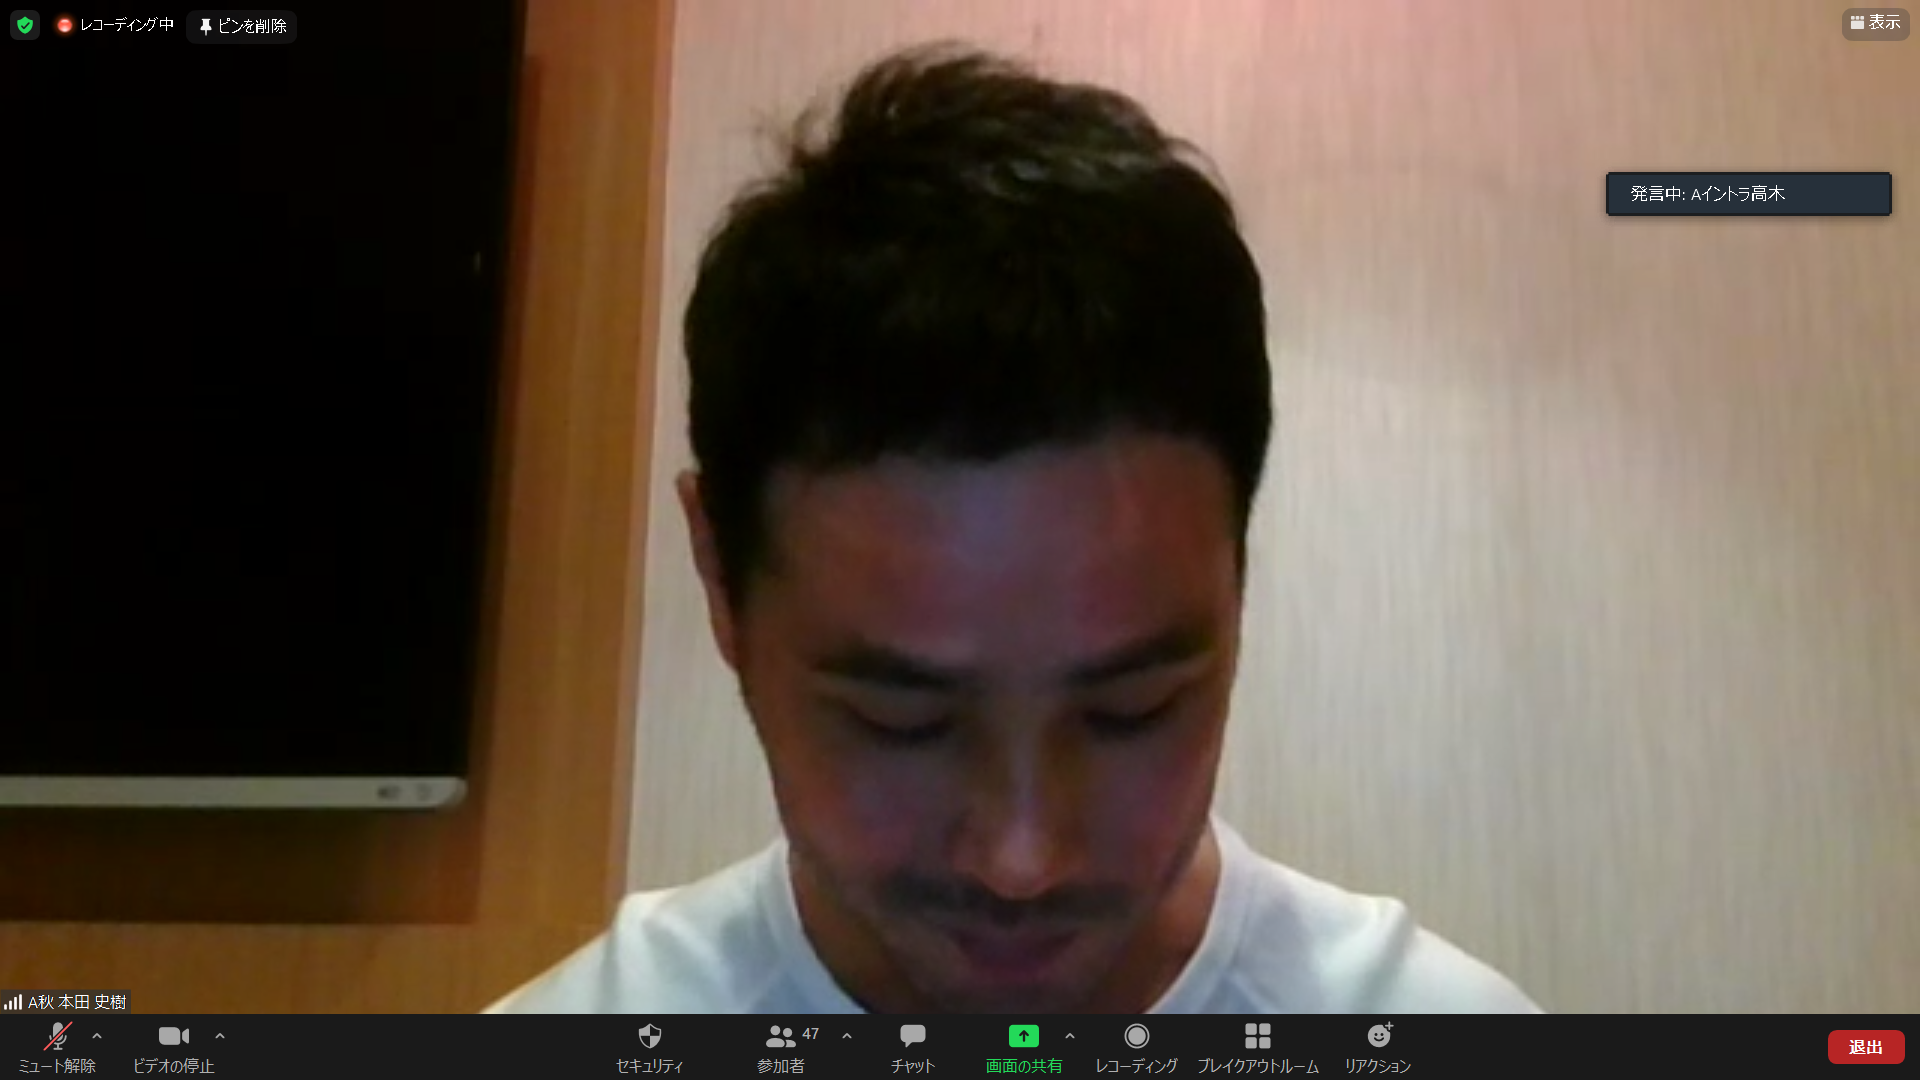Click the green encryption shield icon

(x=25, y=25)
